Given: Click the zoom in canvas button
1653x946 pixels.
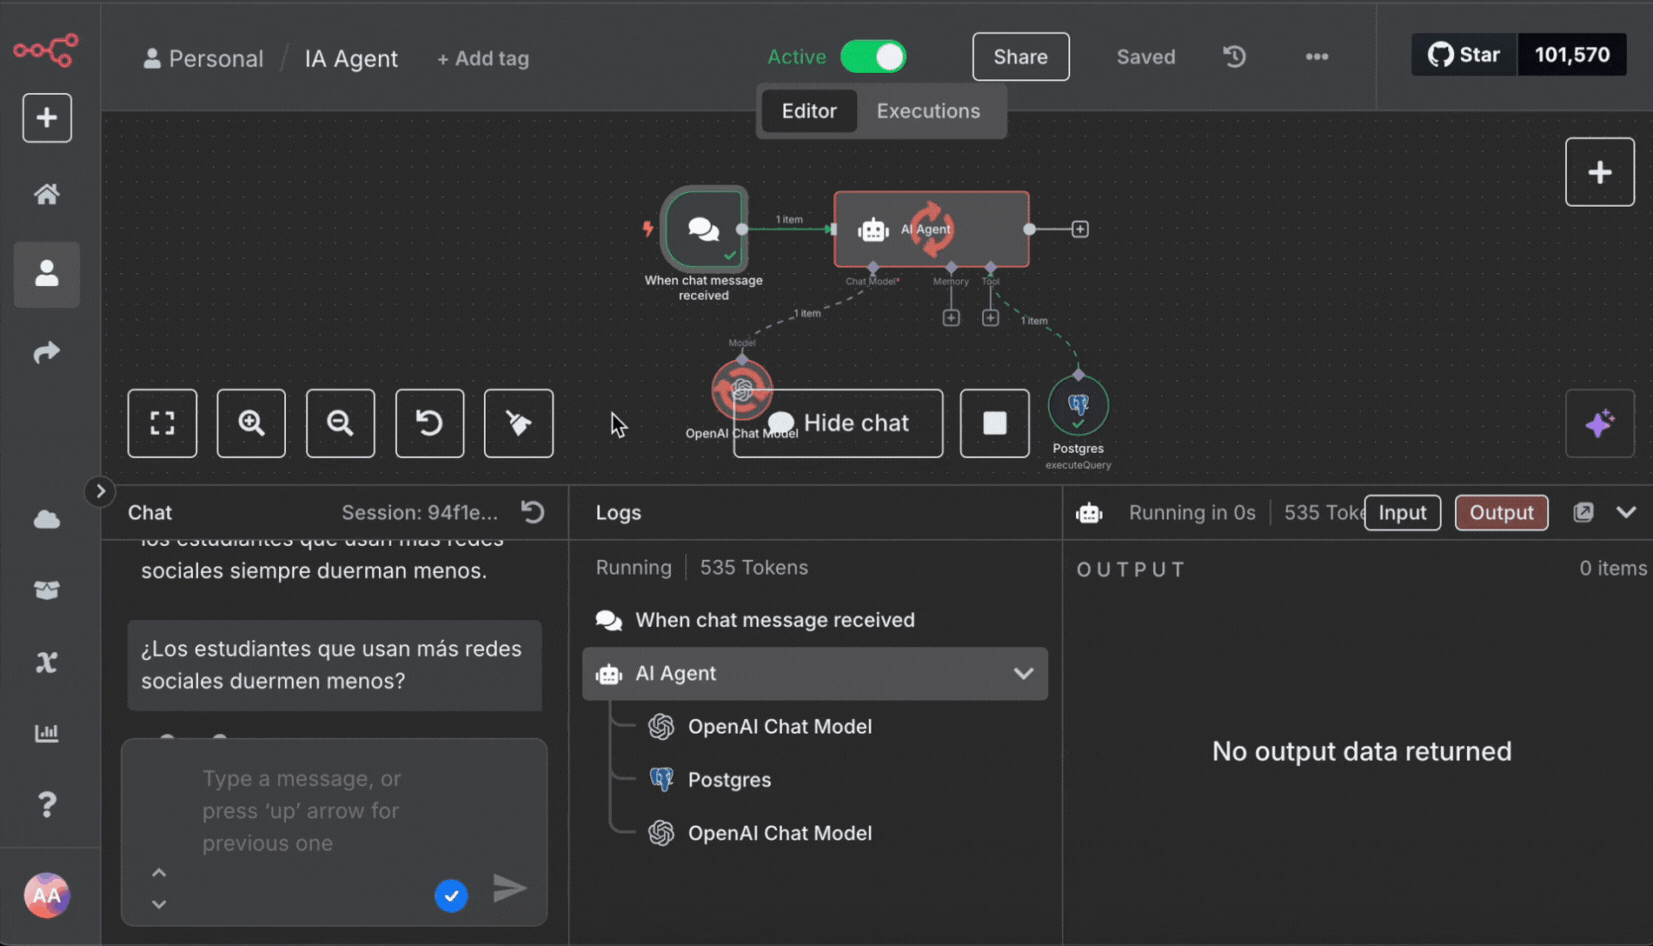Looking at the screenshot, I should 251,423.
